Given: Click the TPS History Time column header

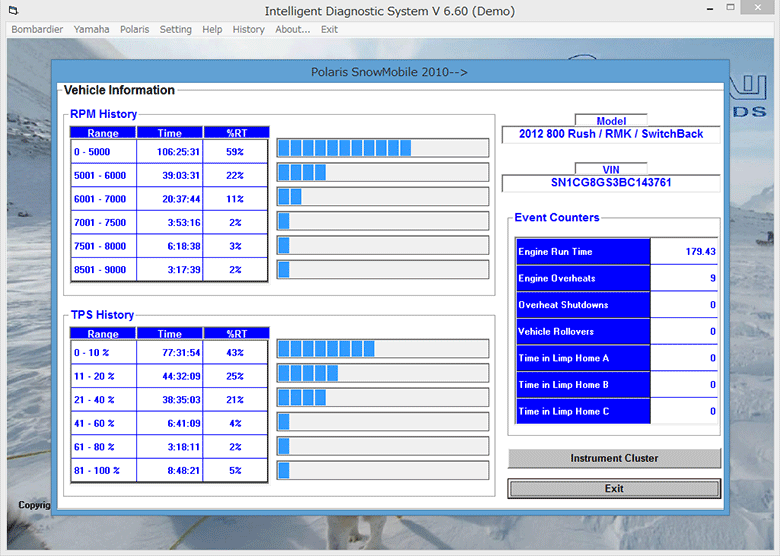Looking at the screenshot, I should [170, 334].
